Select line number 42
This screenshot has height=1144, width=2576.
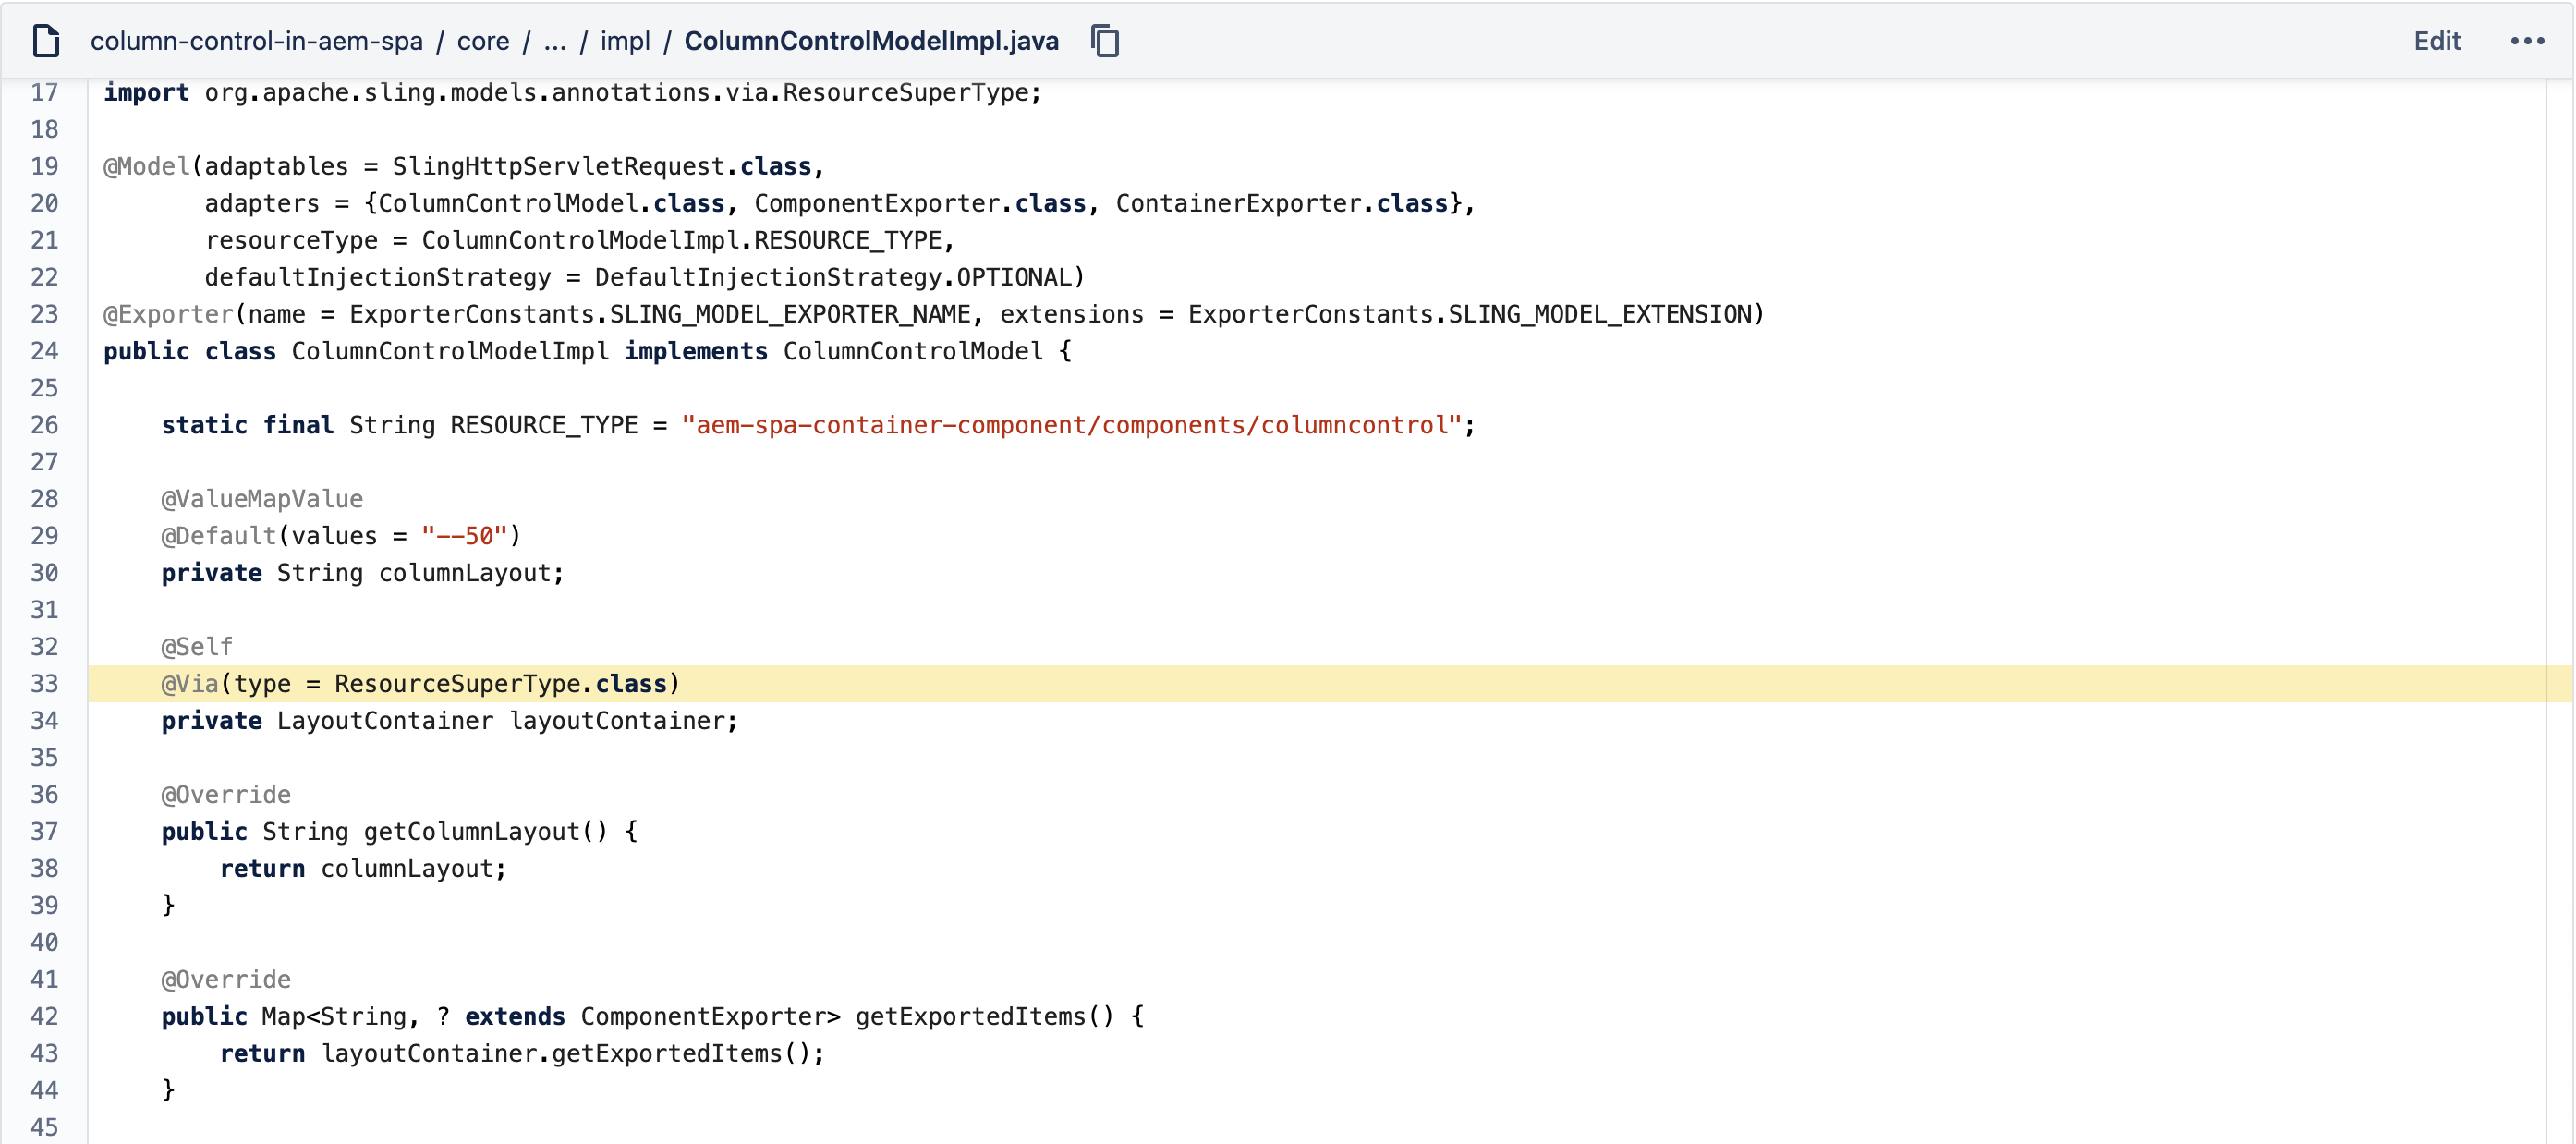tap(45, 1016)
